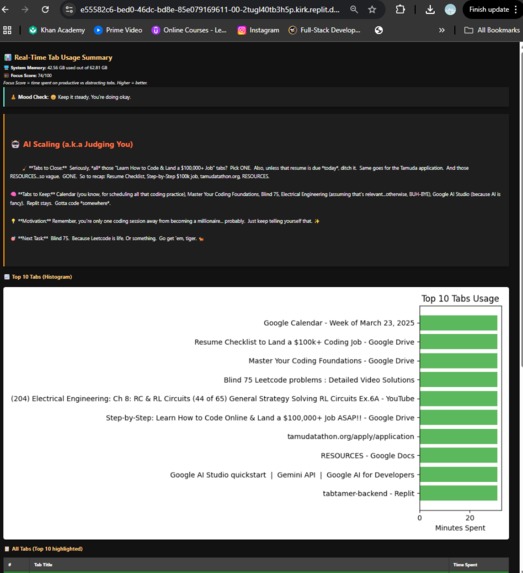The image size is (523, 573).
Task: Click the globe icon bookmark
Action: pos(379,30)
